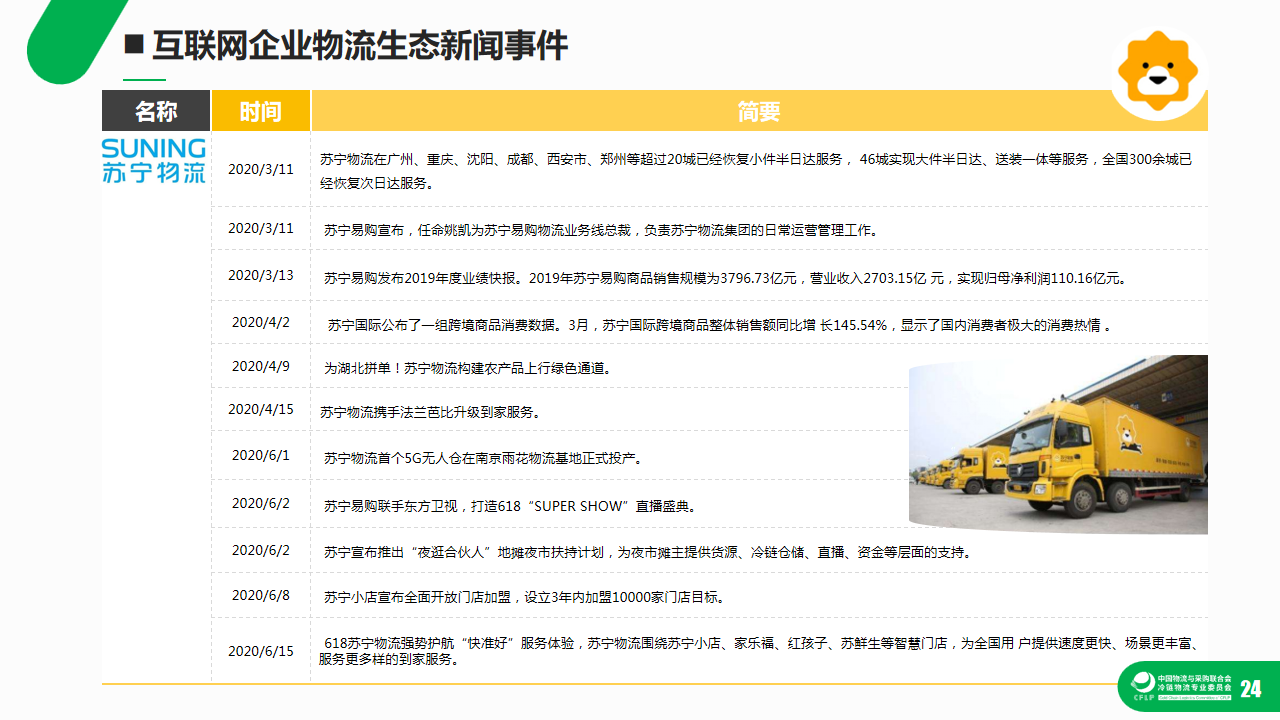Select the 时间 column header
Image resolution: width=1280 pixels, height=720 pixels.
[260, 111]
